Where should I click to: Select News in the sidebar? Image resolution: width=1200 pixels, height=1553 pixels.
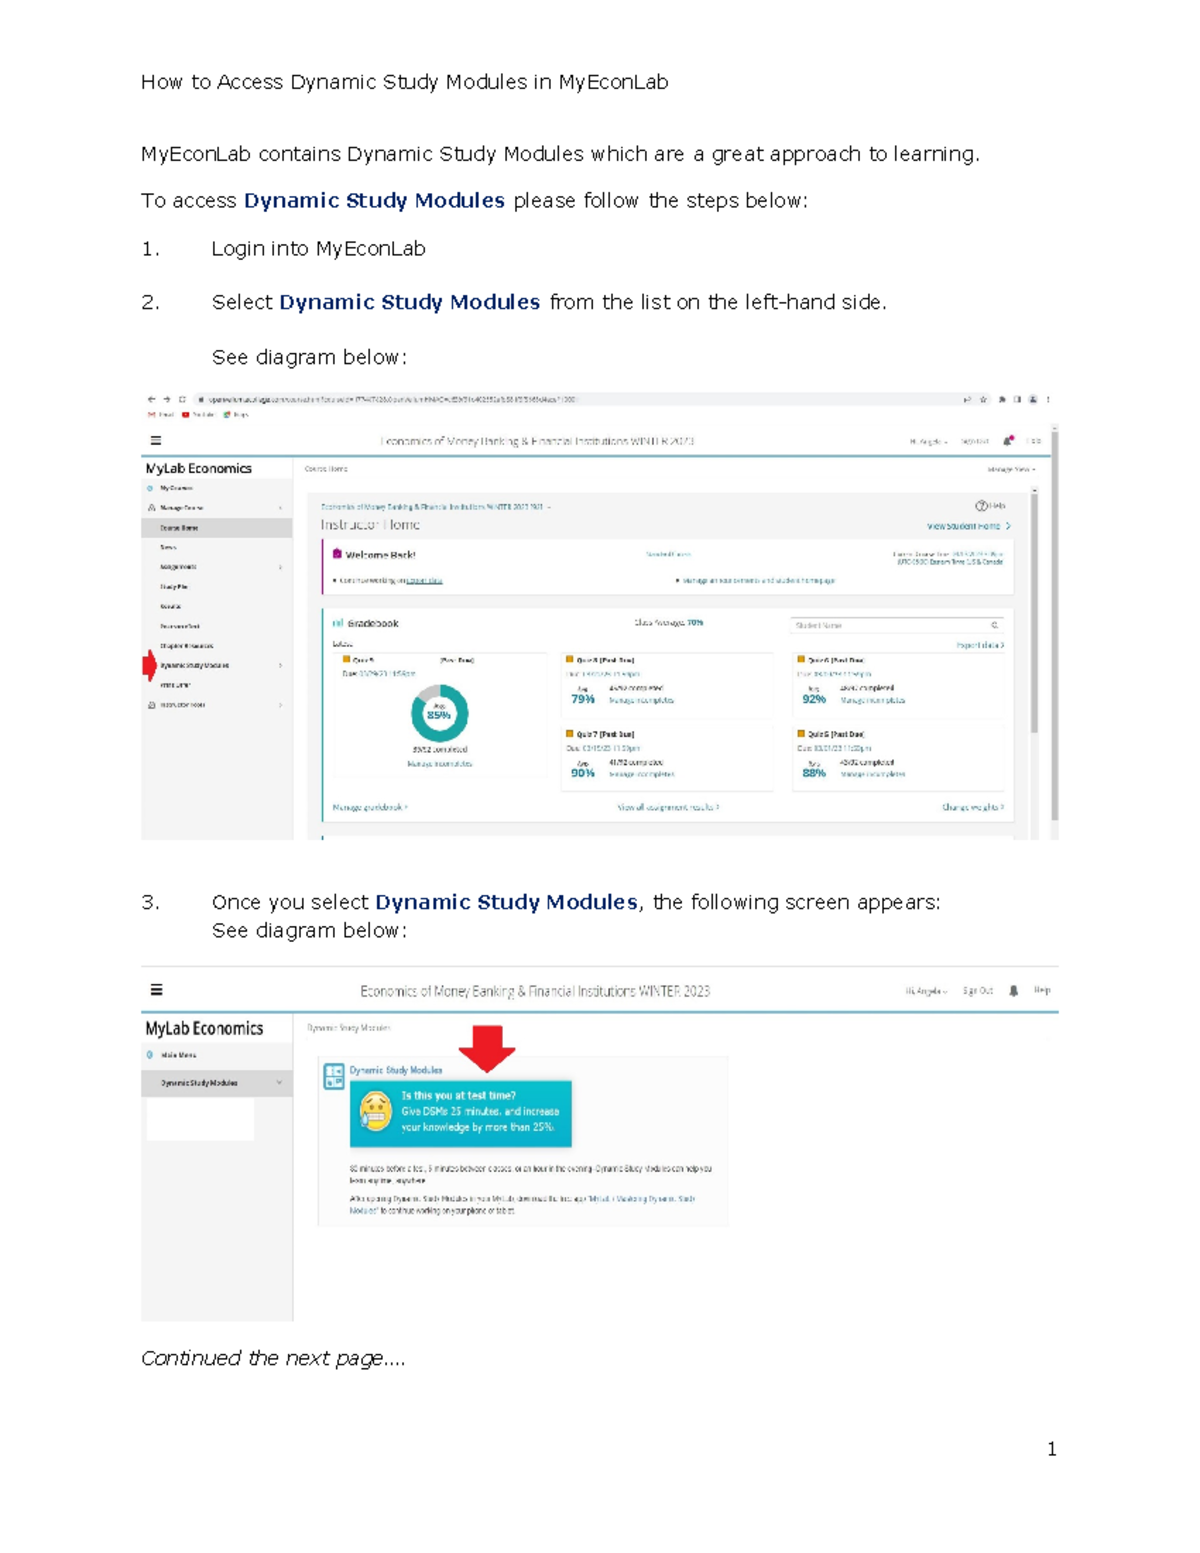click(x=168, y=547)
